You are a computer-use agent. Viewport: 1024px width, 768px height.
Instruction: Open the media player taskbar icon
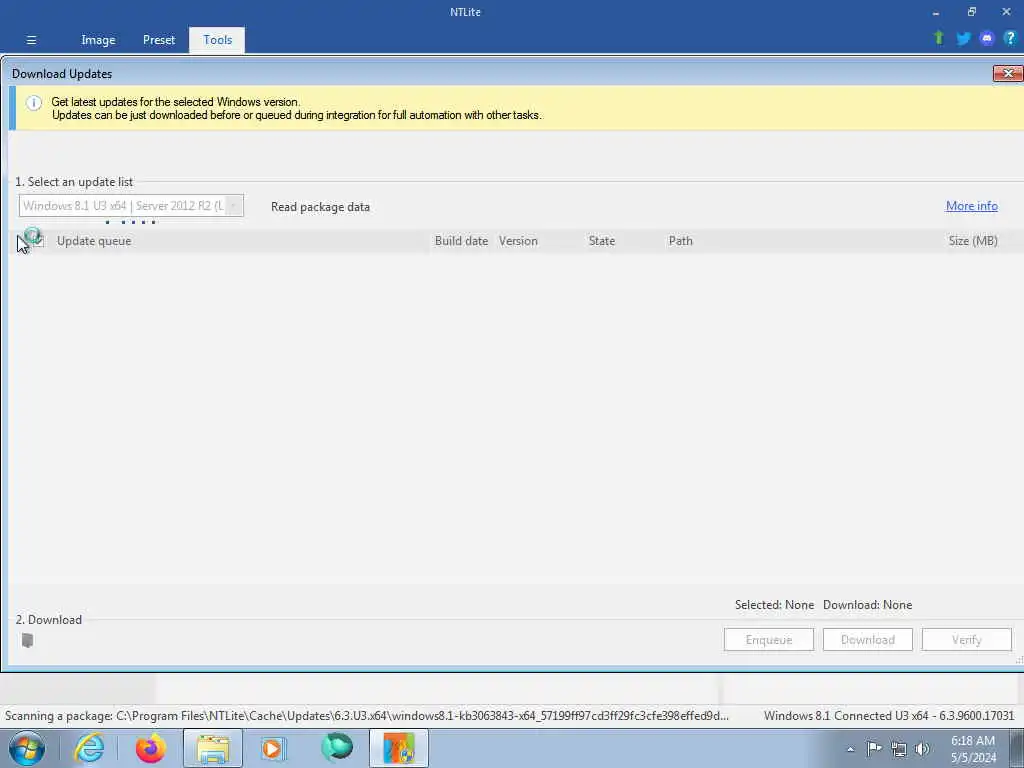[273, 748]
